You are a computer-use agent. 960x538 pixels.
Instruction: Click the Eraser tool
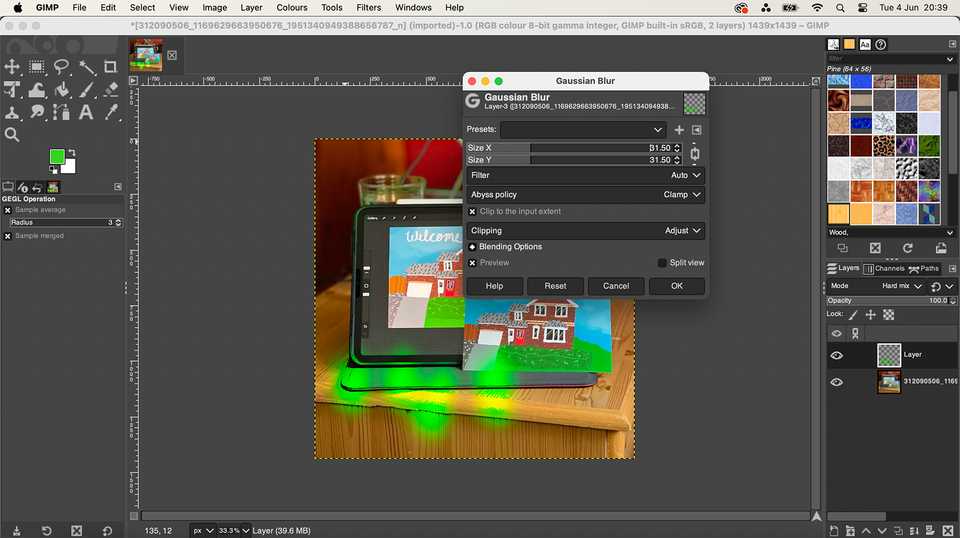(x=110, y=90)
